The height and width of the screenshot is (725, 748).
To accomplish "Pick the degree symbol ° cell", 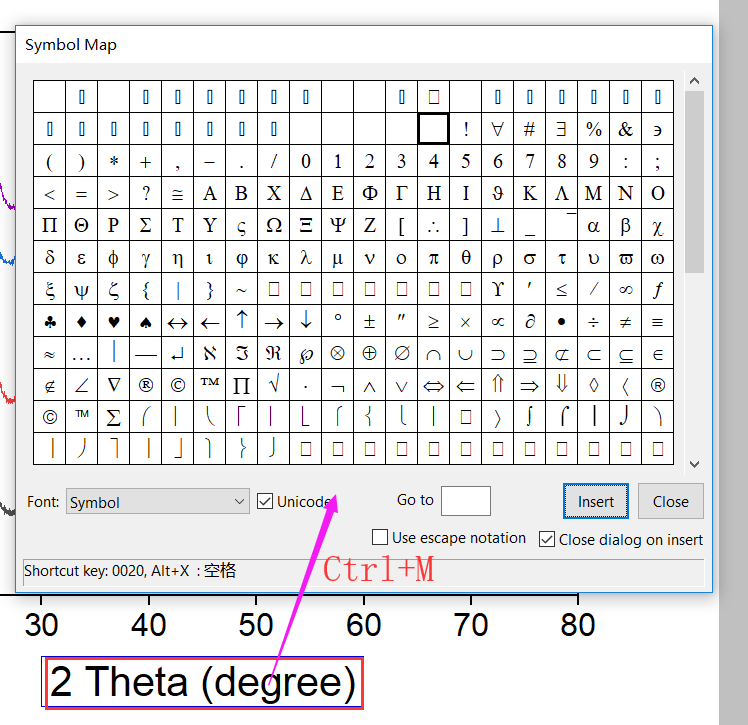I will pyautogui.click(x=338, y=321).
